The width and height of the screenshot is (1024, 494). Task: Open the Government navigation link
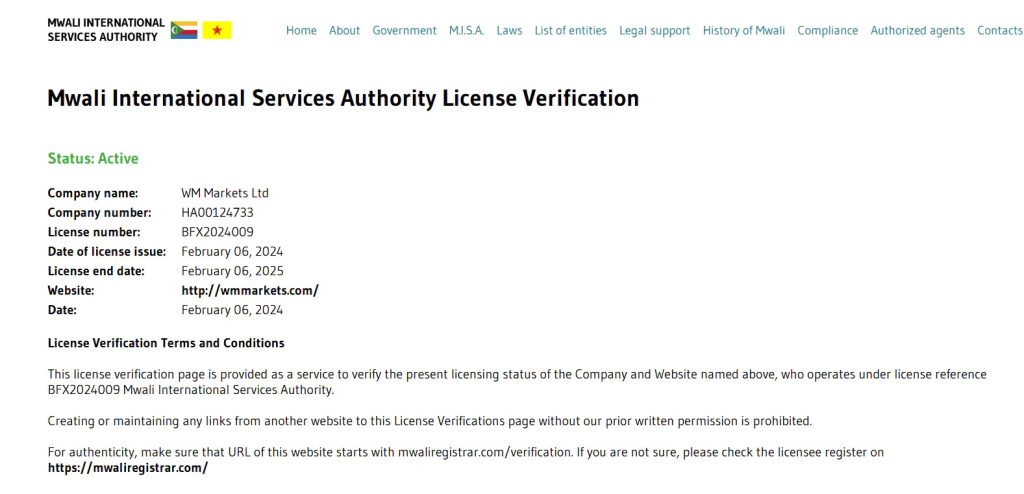[x=404, y=30]
